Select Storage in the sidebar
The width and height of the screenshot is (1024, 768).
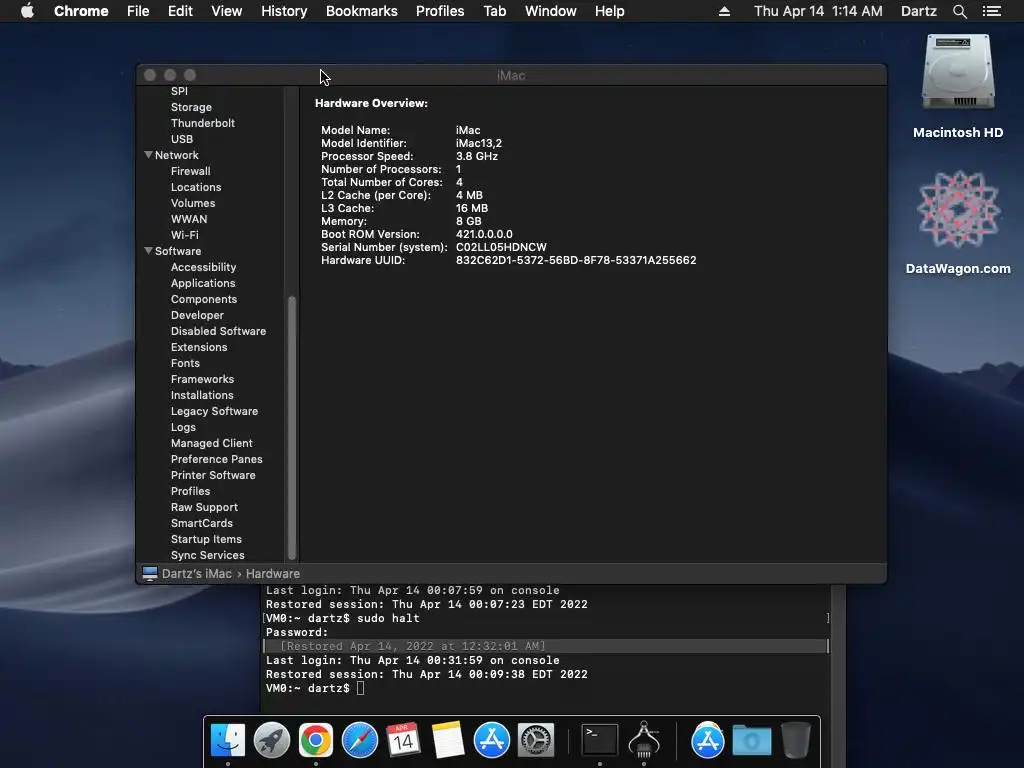pos(191,107)
